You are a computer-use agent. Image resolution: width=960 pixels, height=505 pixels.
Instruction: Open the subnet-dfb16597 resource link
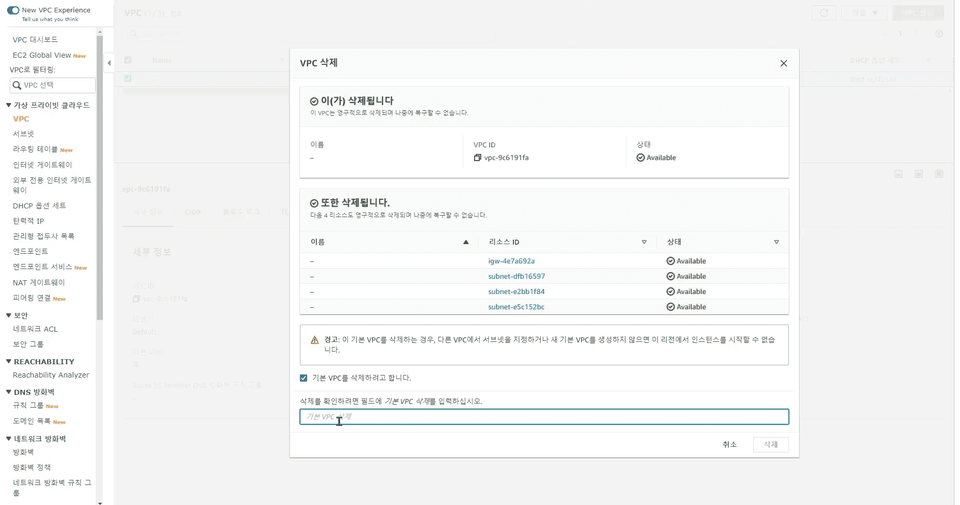516,276
